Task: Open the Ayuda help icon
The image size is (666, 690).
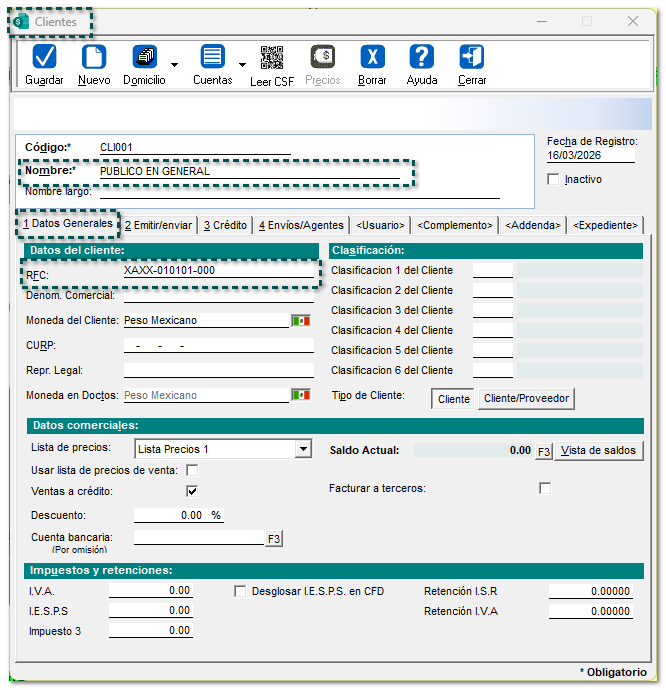Action: point(422,57)
